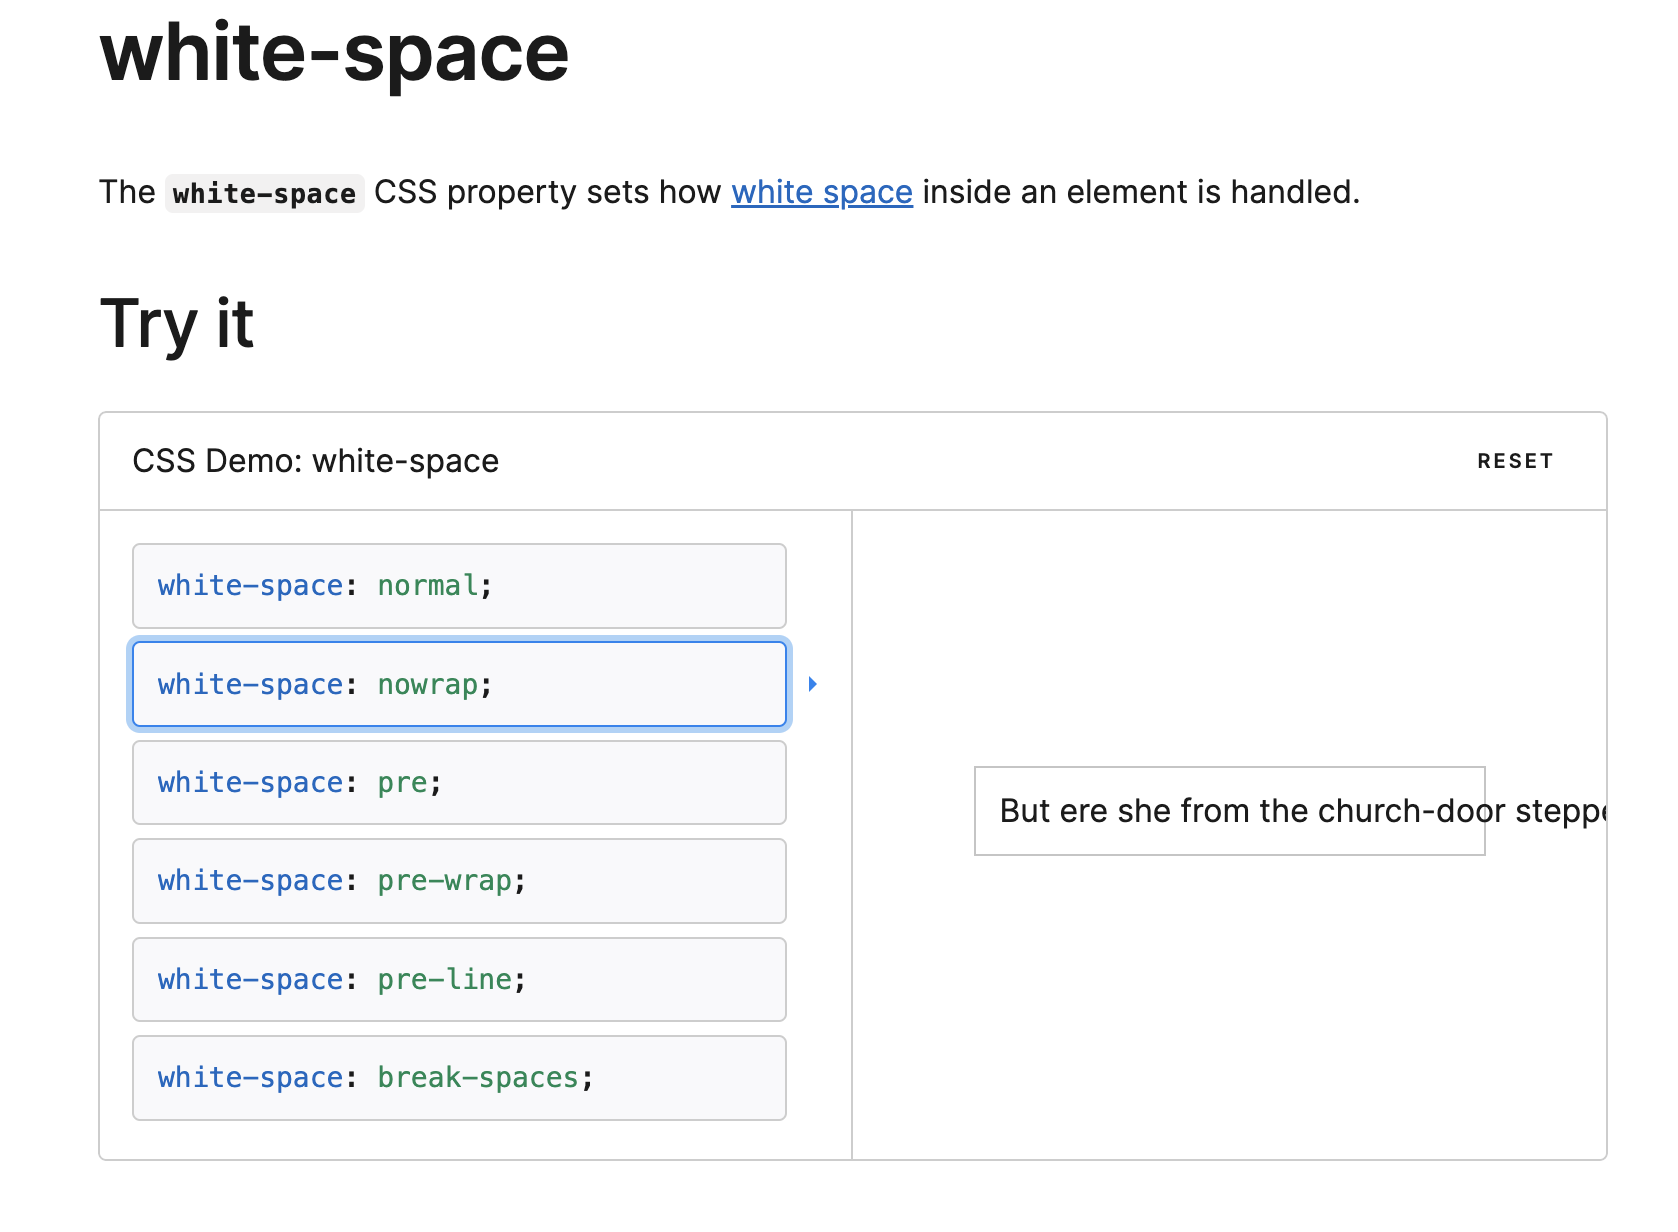Select the white-space: pre option
Image resolution: width=1678 pixels, height=1232 pixels.
point(458,782)
